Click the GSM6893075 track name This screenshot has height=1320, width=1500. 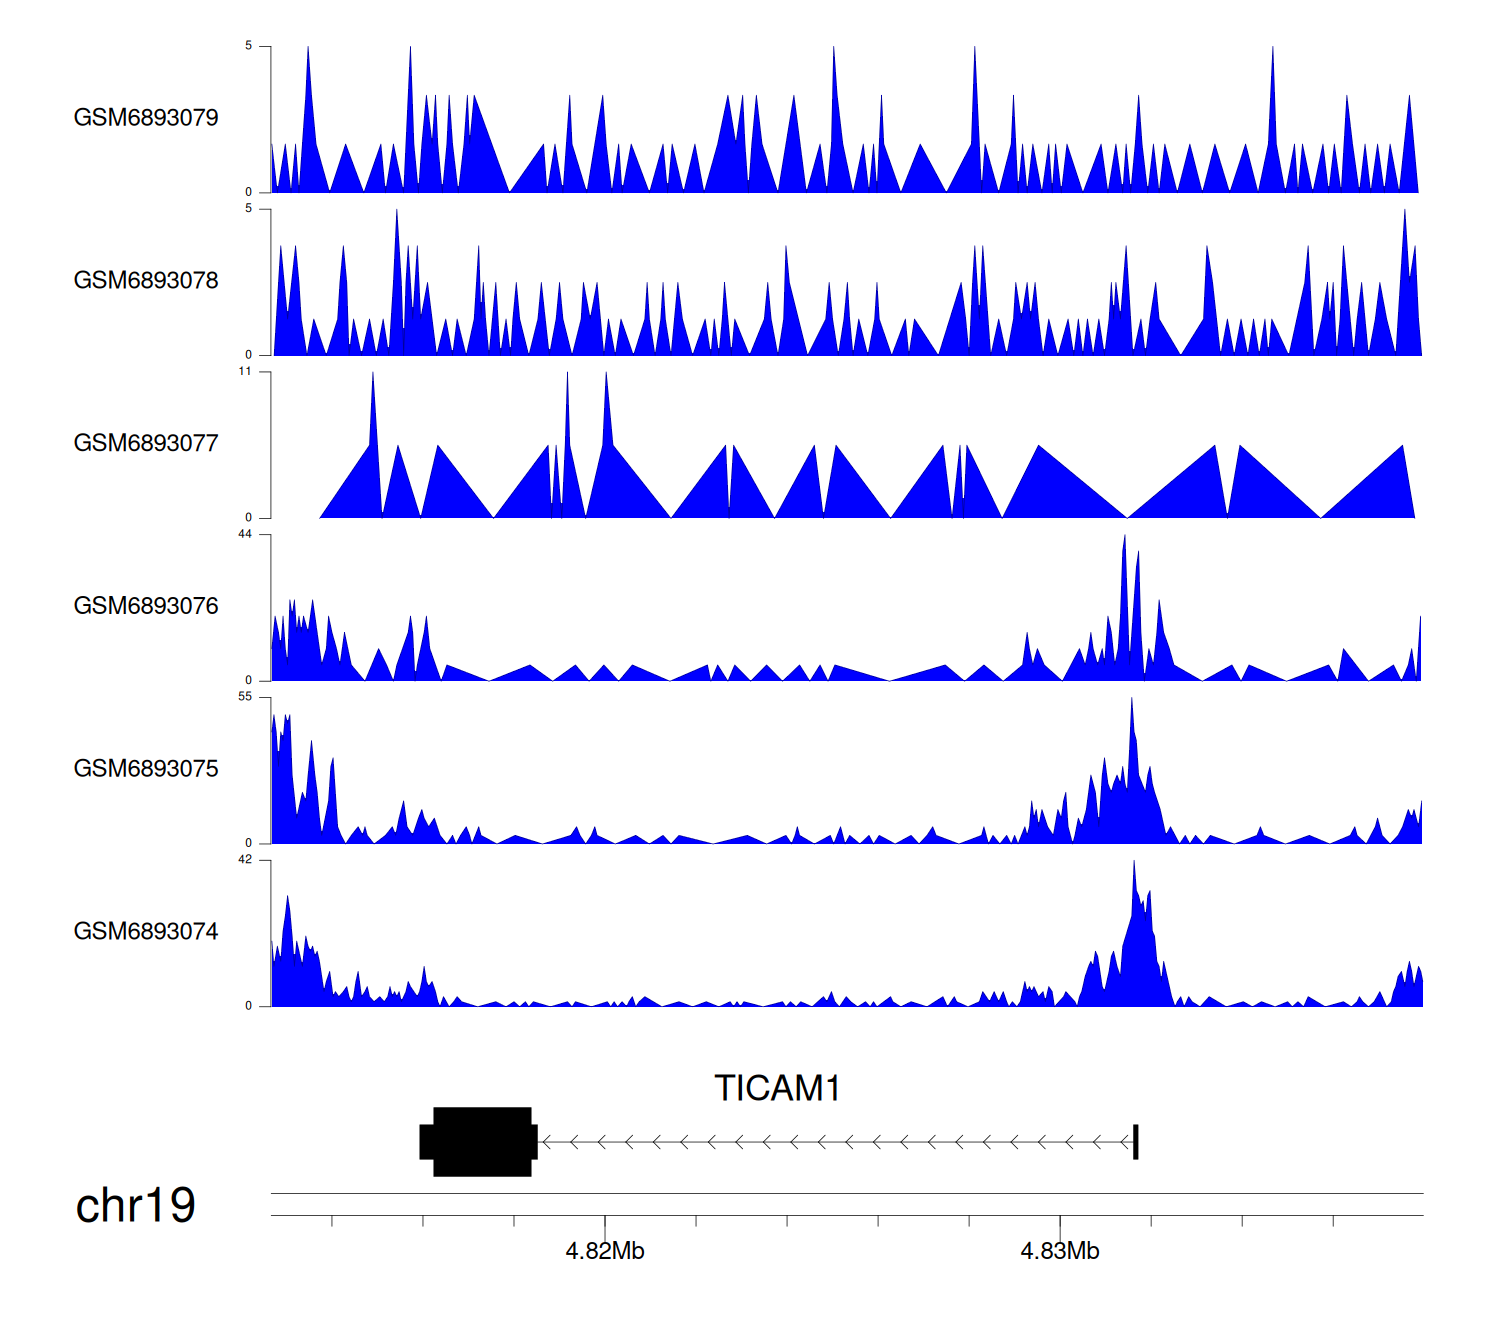tap(146, 769)
